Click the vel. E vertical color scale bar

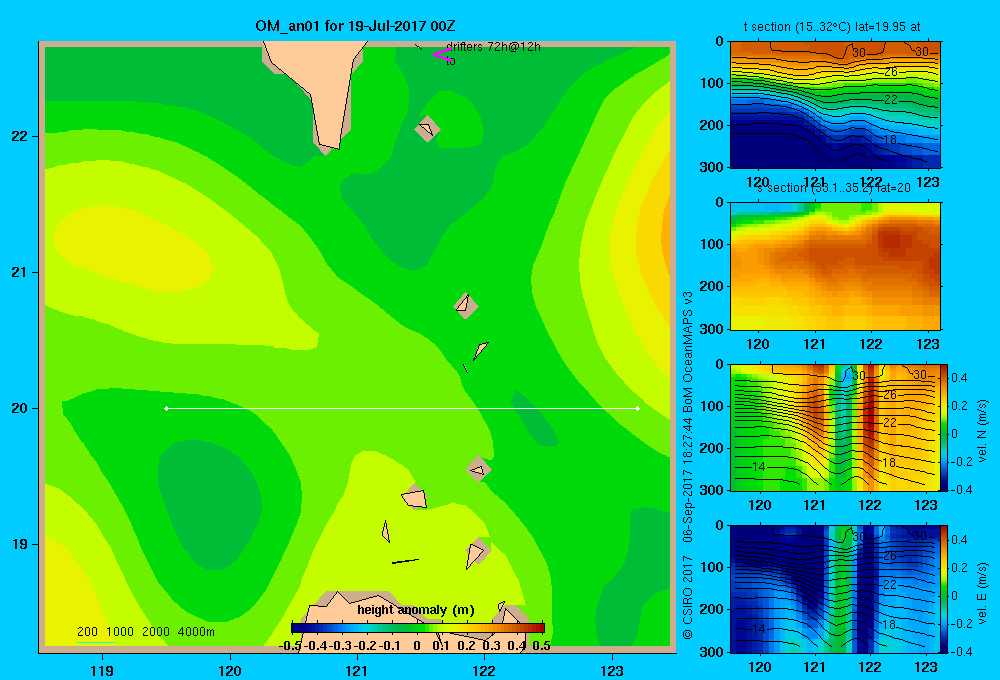[945, 589]
